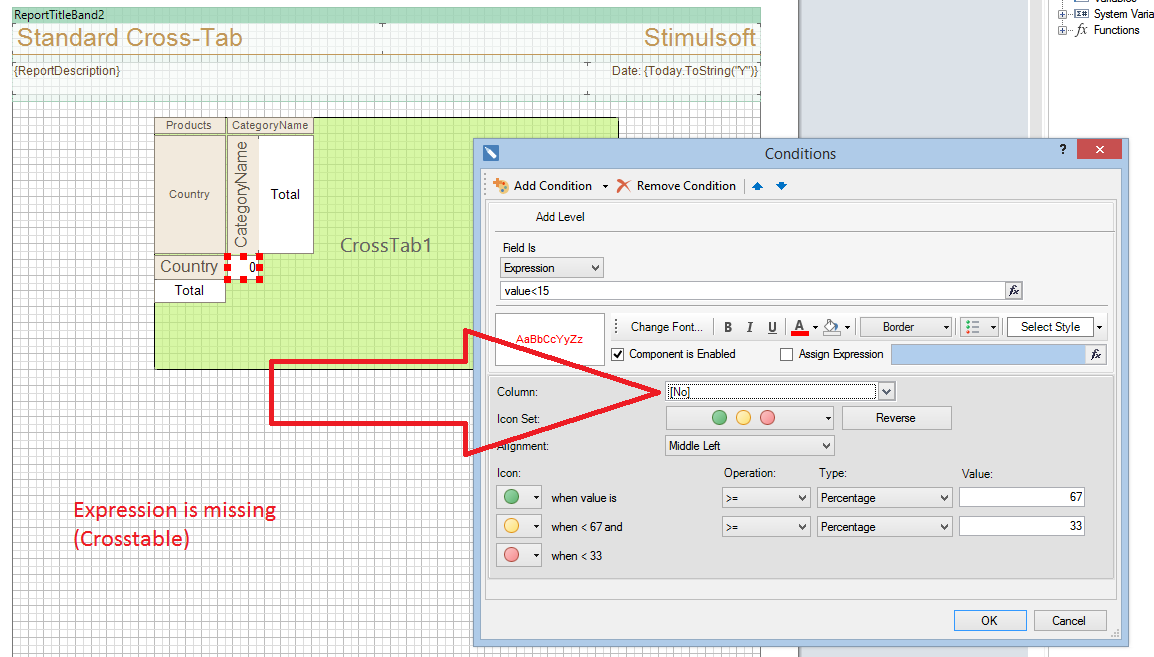
Task: Expand System Variables tree node
Action: point(1062,14)
